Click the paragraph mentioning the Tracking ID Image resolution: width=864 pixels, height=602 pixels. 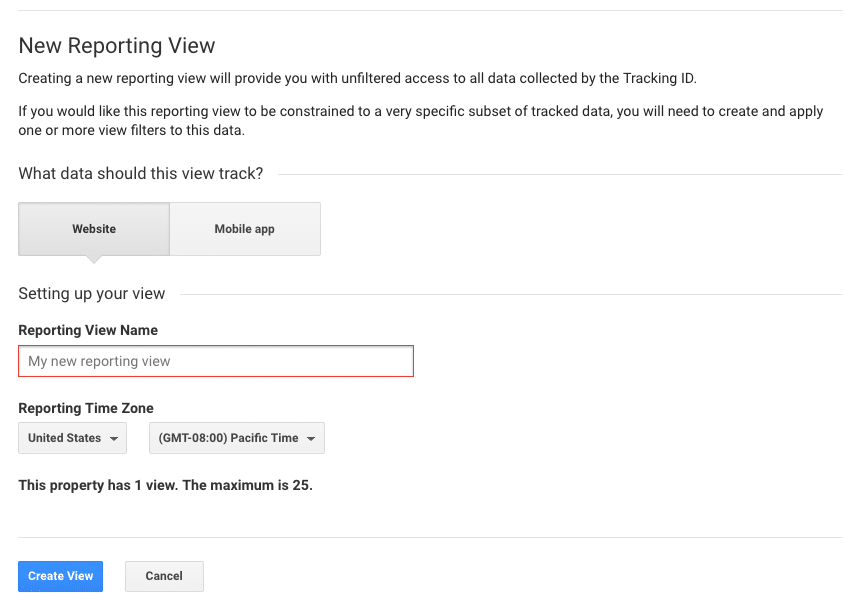pyautogui.click(x=357, y=78)
